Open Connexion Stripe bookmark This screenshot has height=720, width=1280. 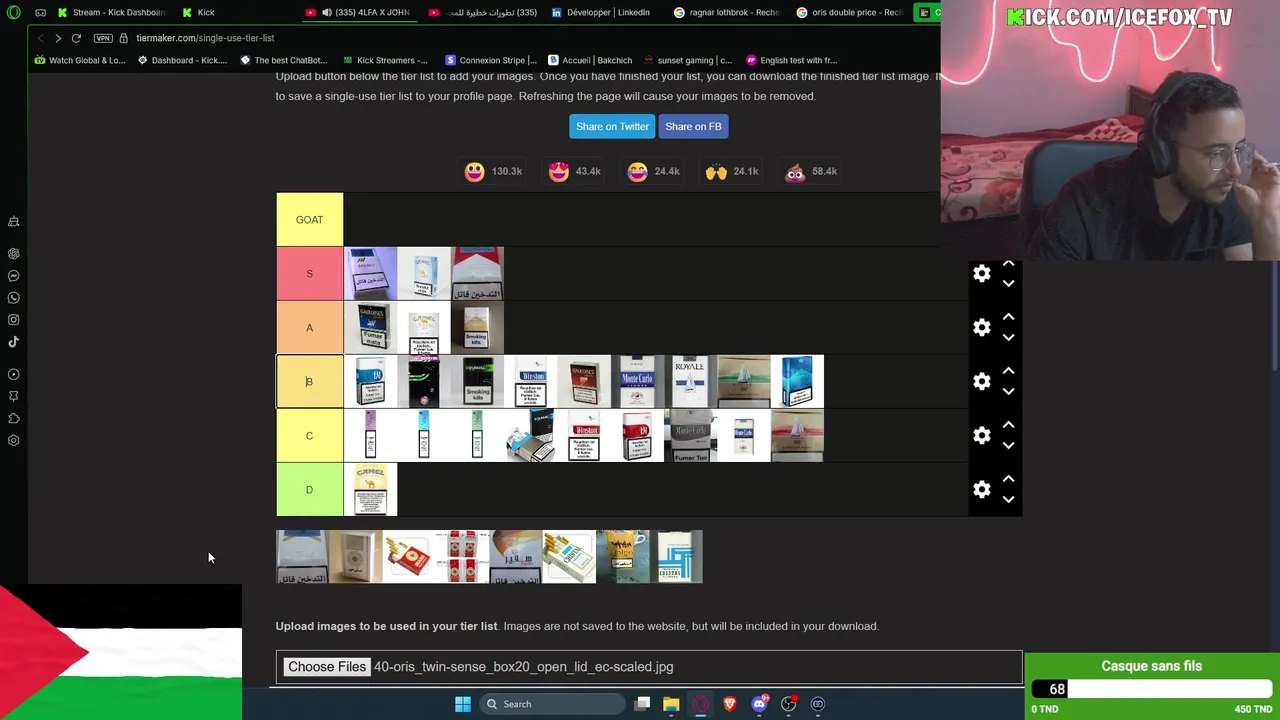coord(491,60)
